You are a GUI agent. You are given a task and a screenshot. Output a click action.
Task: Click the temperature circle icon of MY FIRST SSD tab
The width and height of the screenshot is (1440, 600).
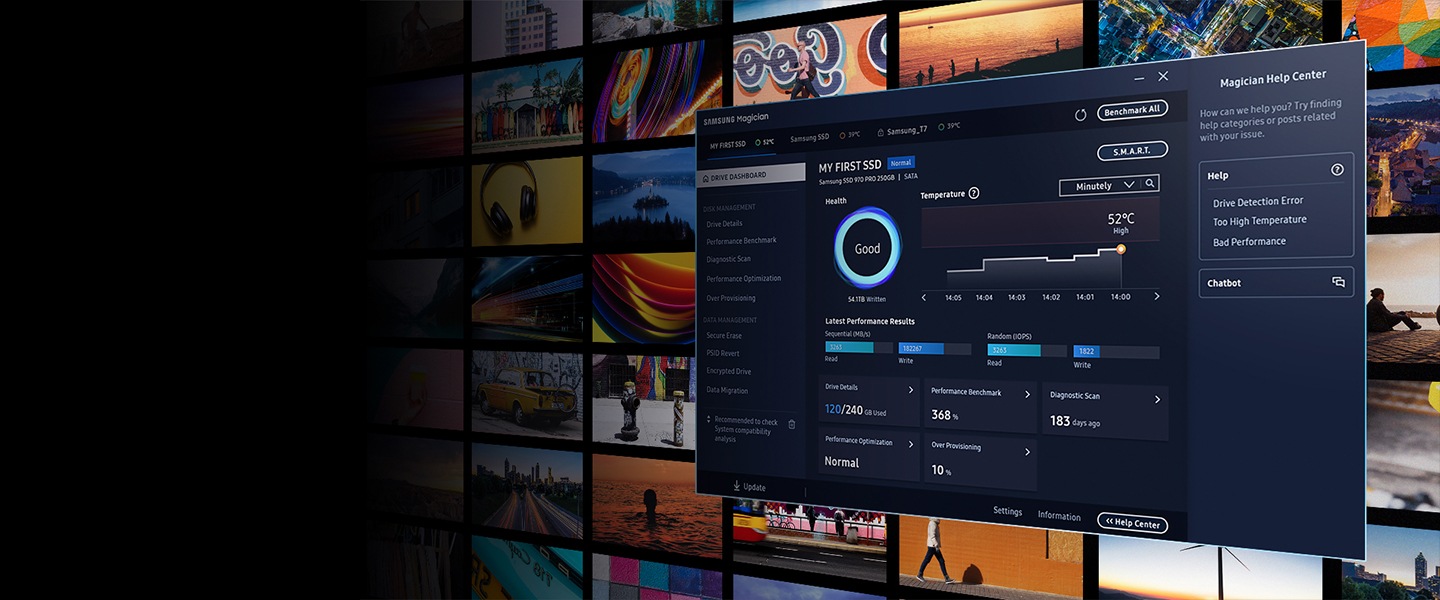758,143
